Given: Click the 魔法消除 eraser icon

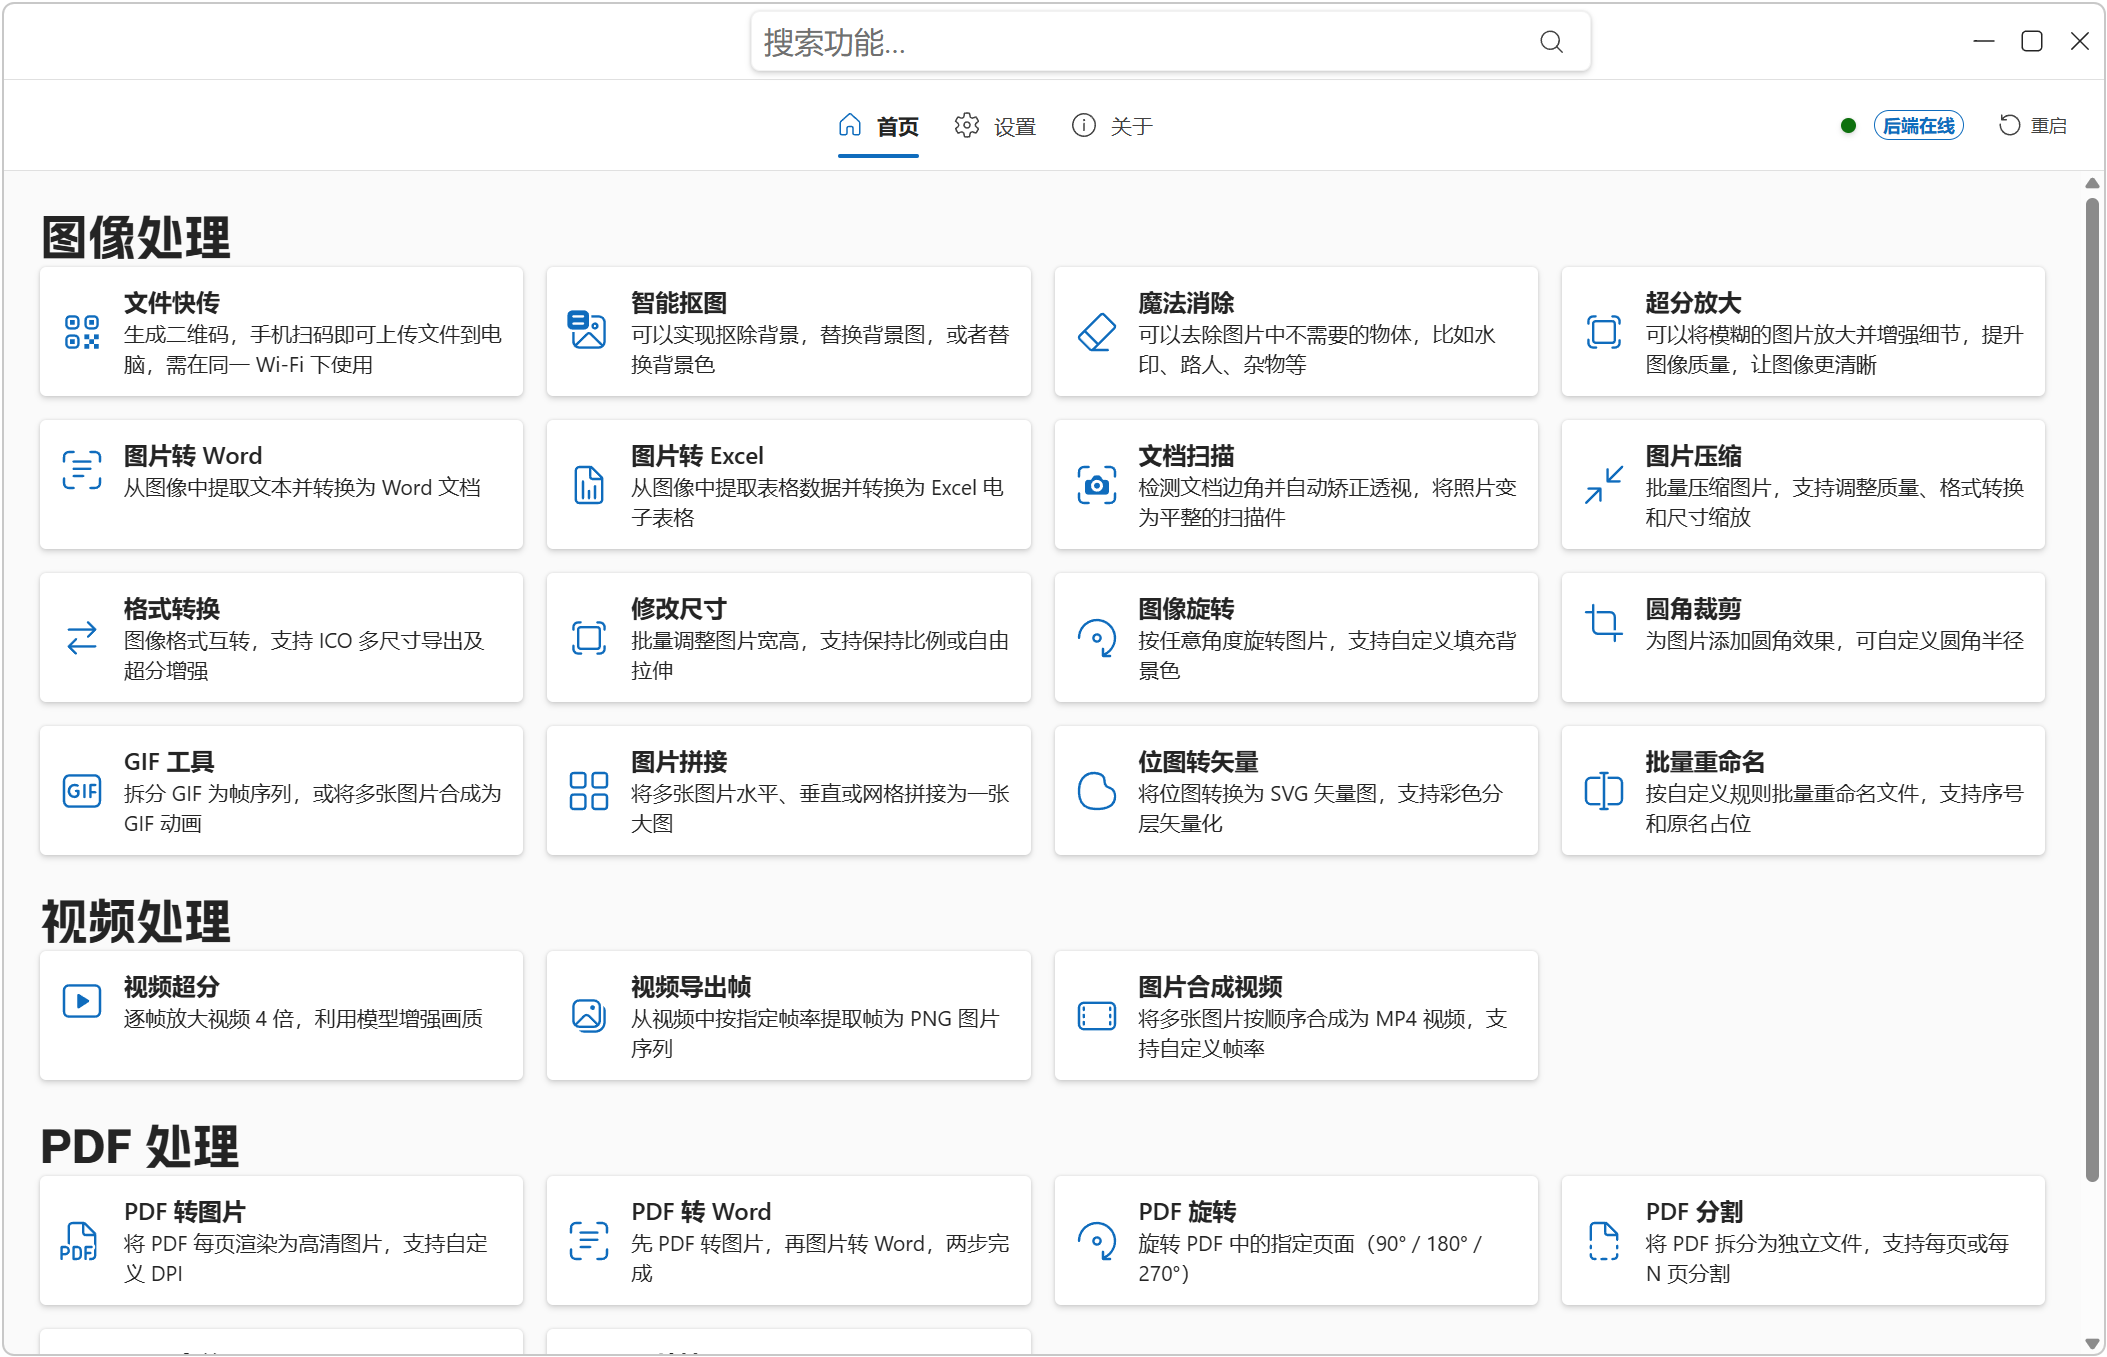Looking at the screenshot, I should (x=1096, y=332).
